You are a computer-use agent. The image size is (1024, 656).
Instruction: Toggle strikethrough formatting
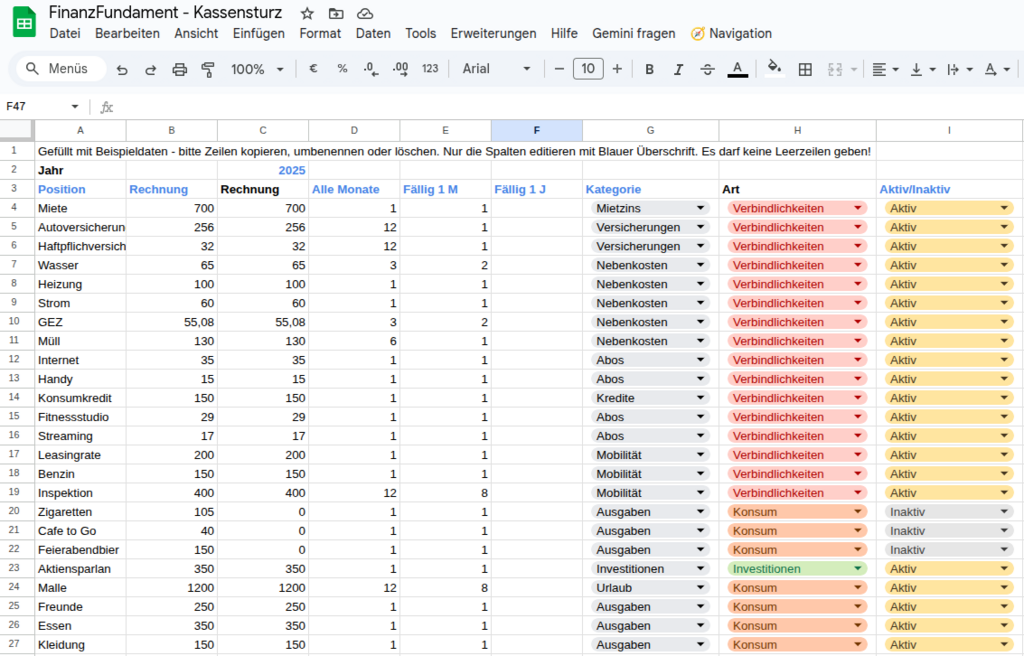coord(708,70)
